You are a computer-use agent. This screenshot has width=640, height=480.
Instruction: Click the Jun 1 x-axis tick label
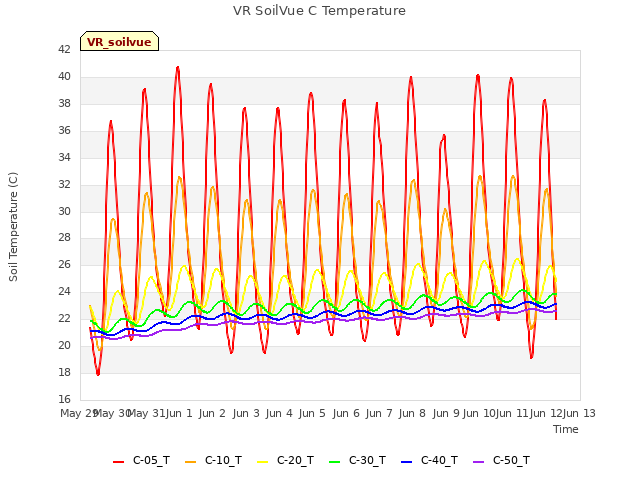coord(179,413)
